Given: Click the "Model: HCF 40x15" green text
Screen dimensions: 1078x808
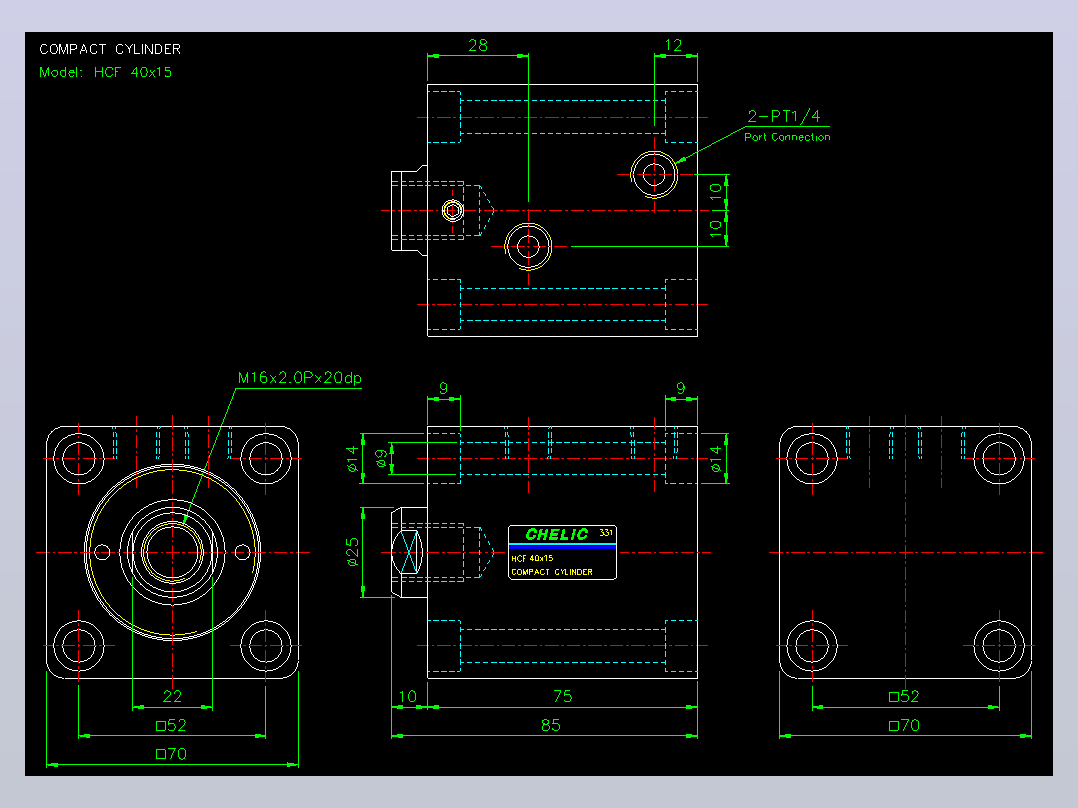Looking at the screenshot, I should coord(105,72).
